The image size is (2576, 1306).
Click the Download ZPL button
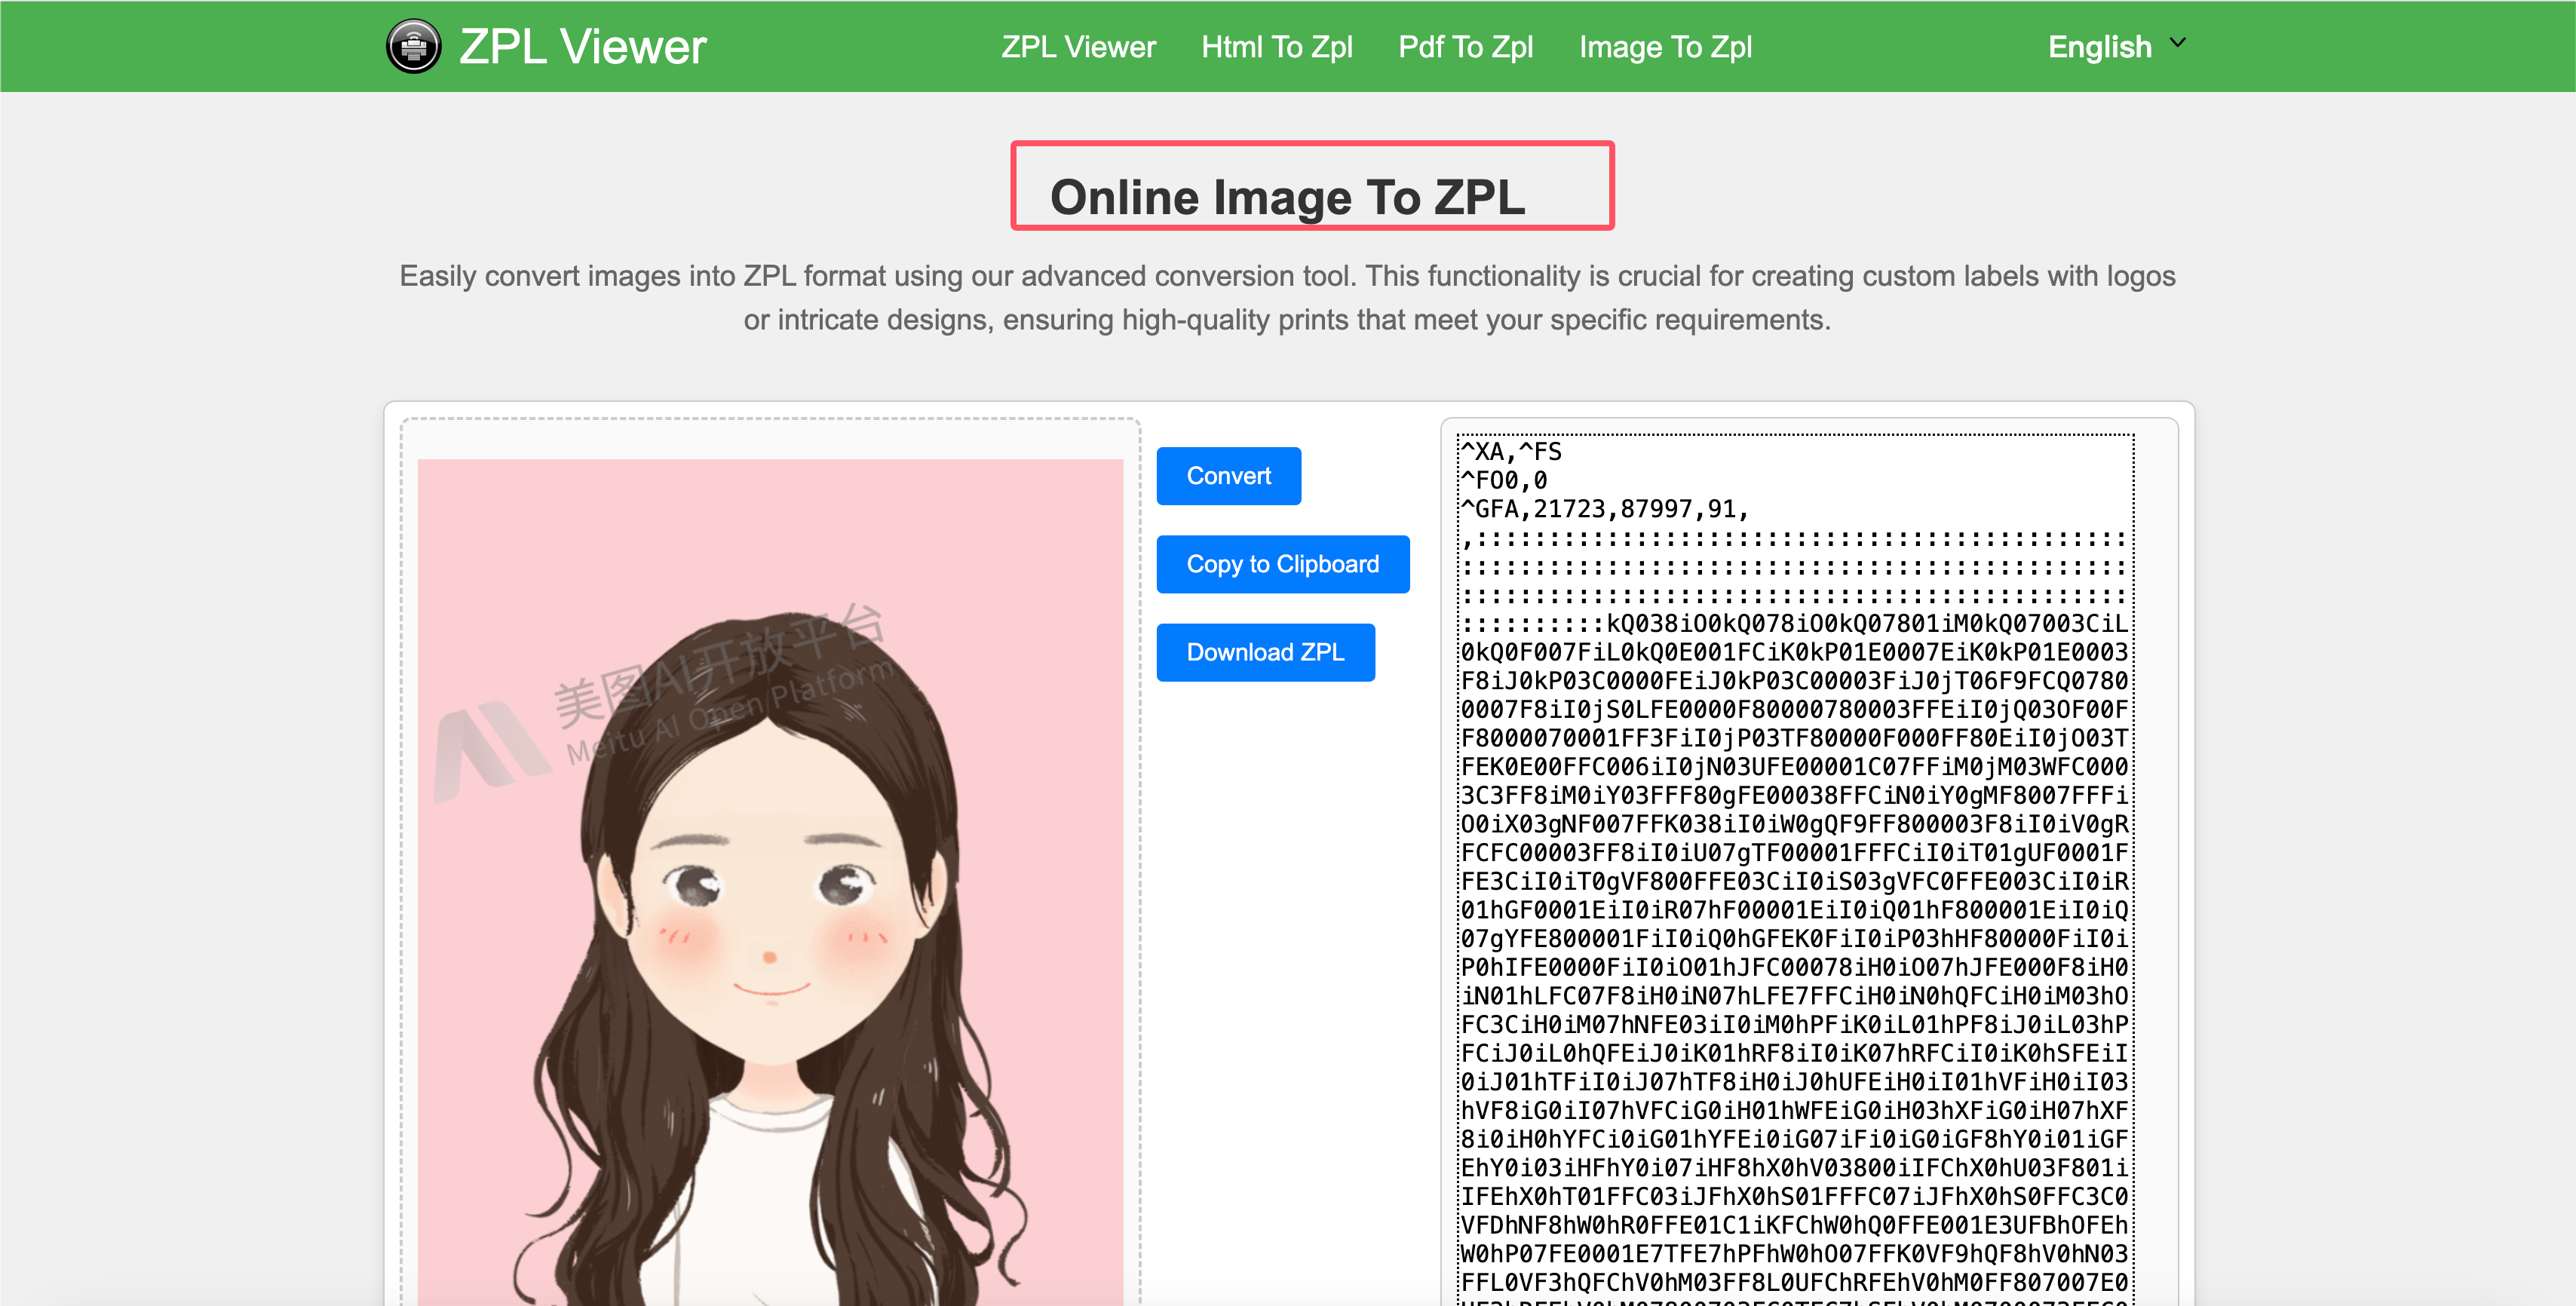(x=1265, y=652)
